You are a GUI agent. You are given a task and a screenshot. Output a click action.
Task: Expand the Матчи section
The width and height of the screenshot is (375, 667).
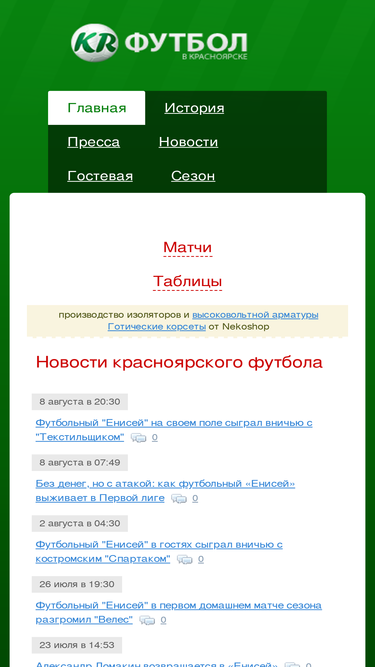pos(188,248)
